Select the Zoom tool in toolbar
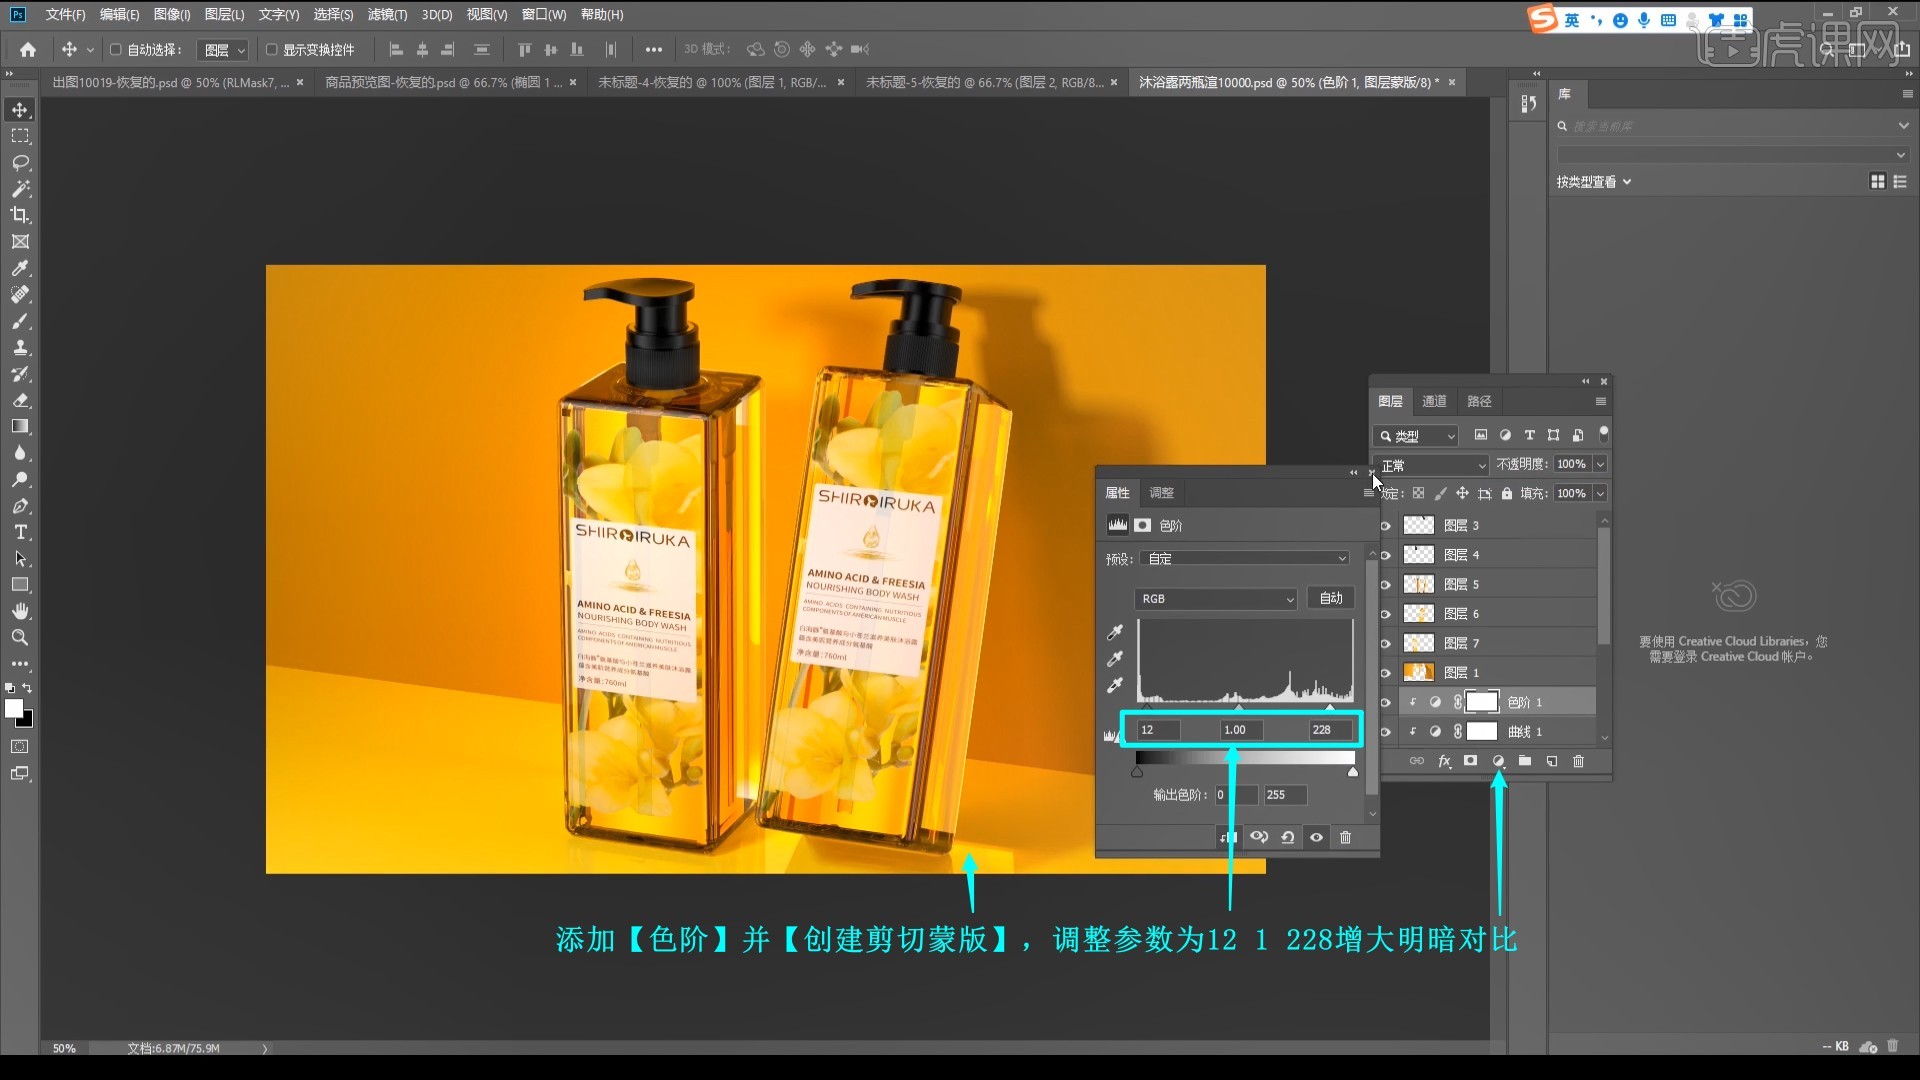This screenshot has height=1080, width=1920. click(20, 637)
